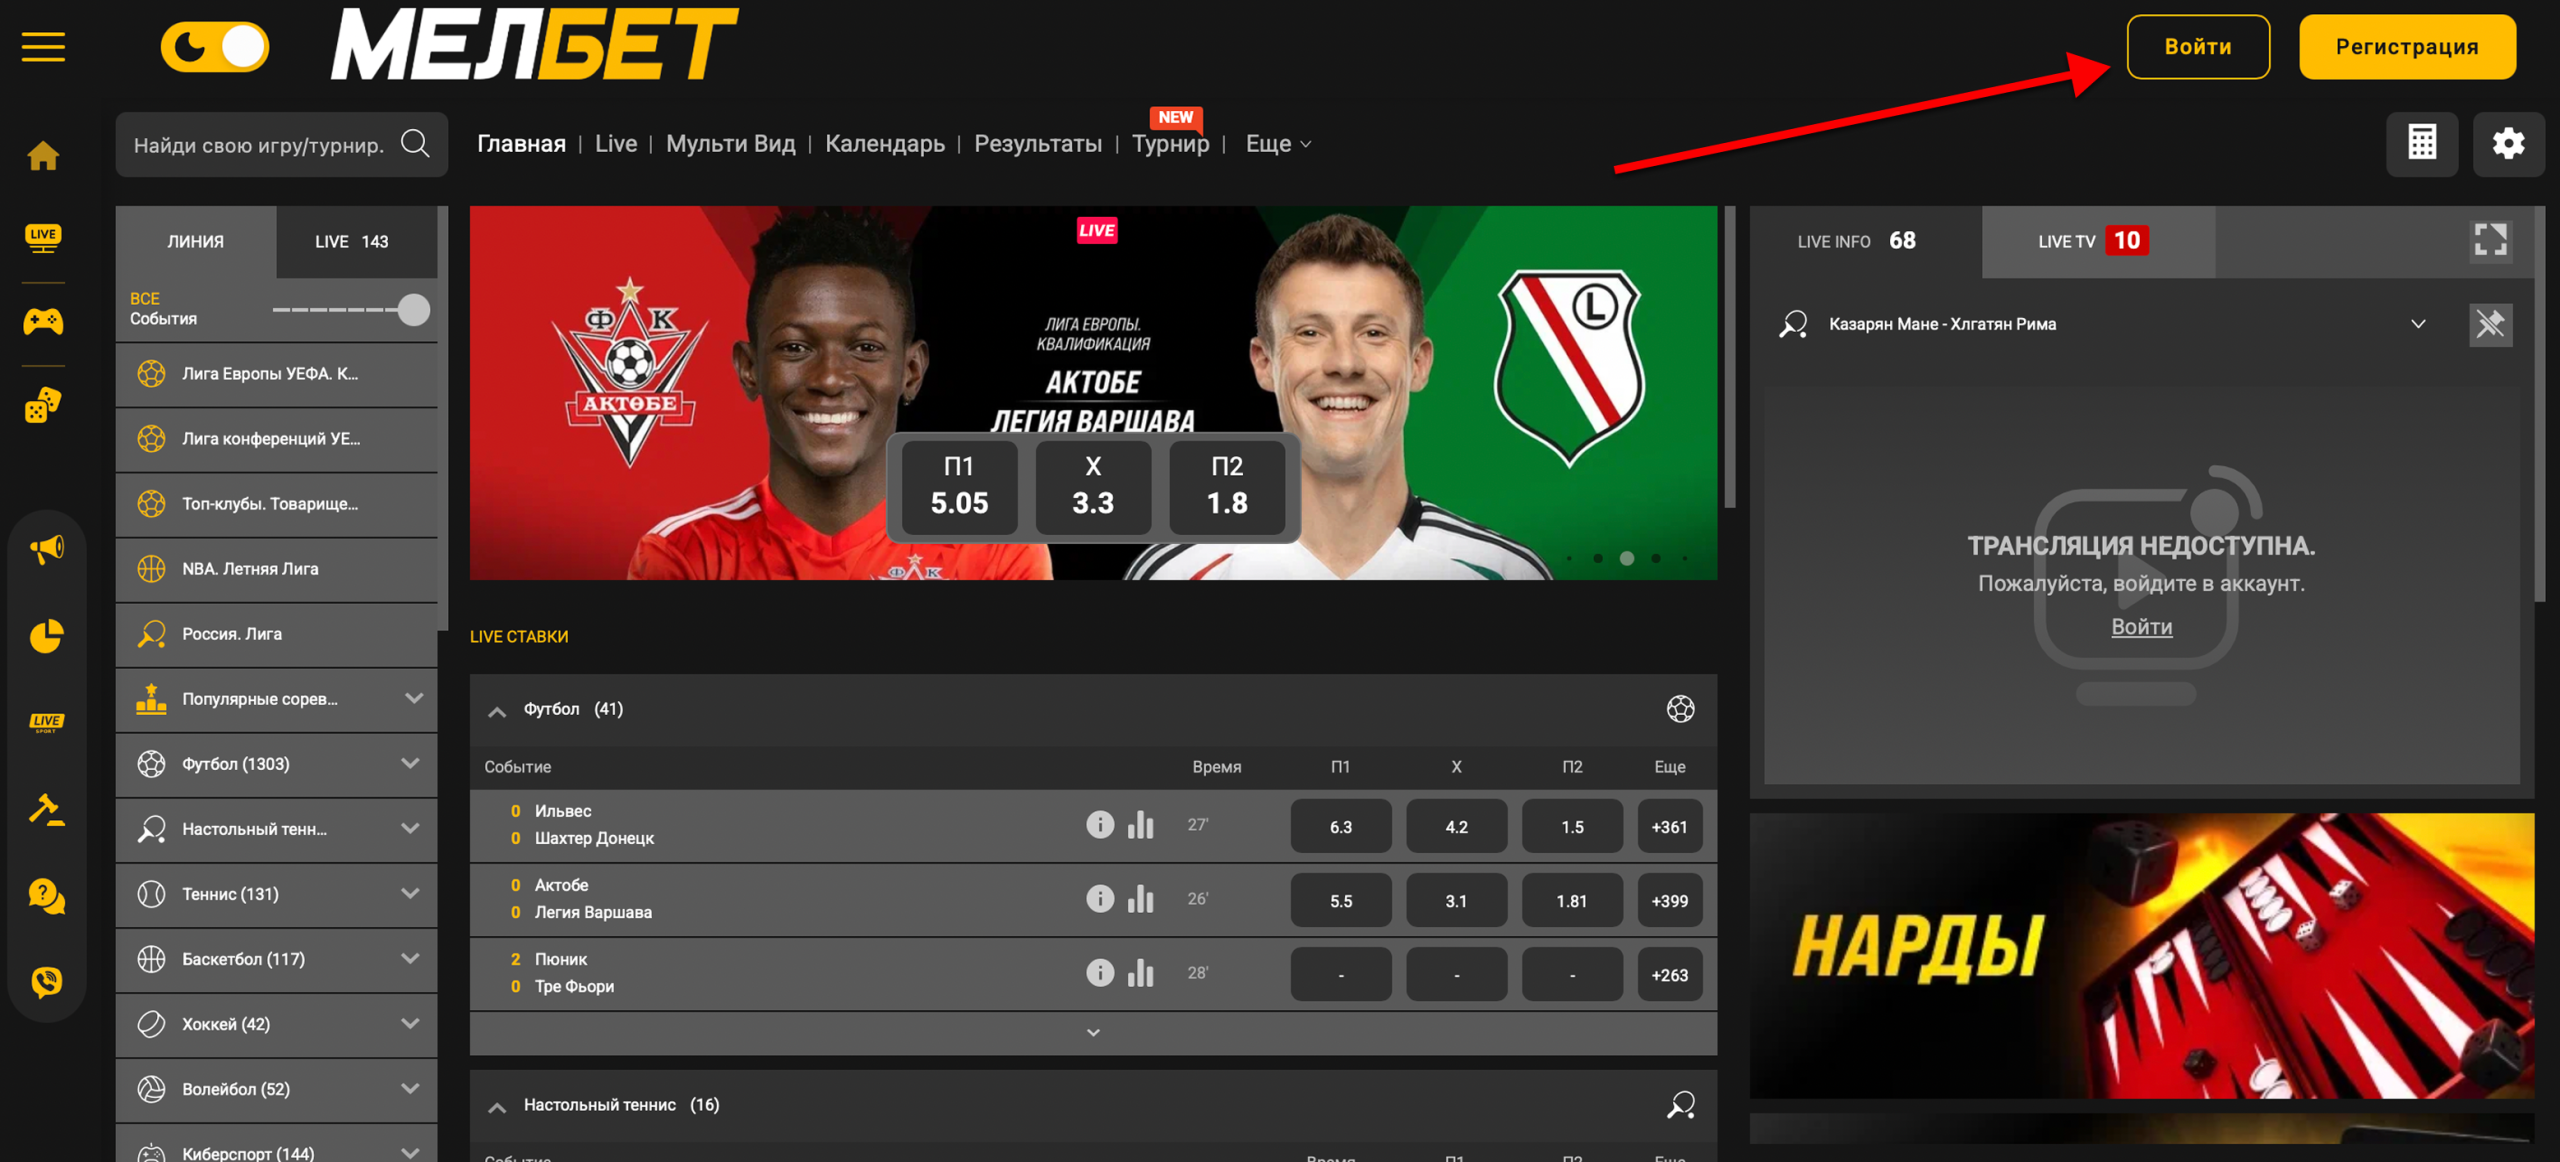The width and height of the screenshot is (2560, 1162).
Task: Open Турнир nav item
Action: point(1171,144)
